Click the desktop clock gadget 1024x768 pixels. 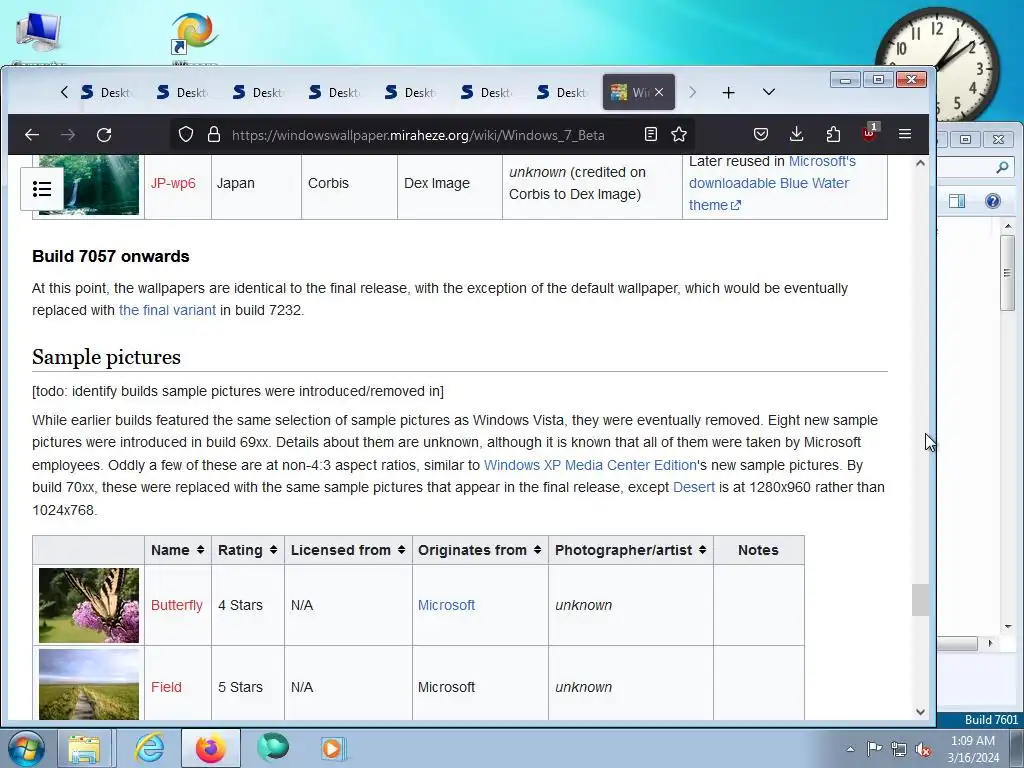point(938,65)
